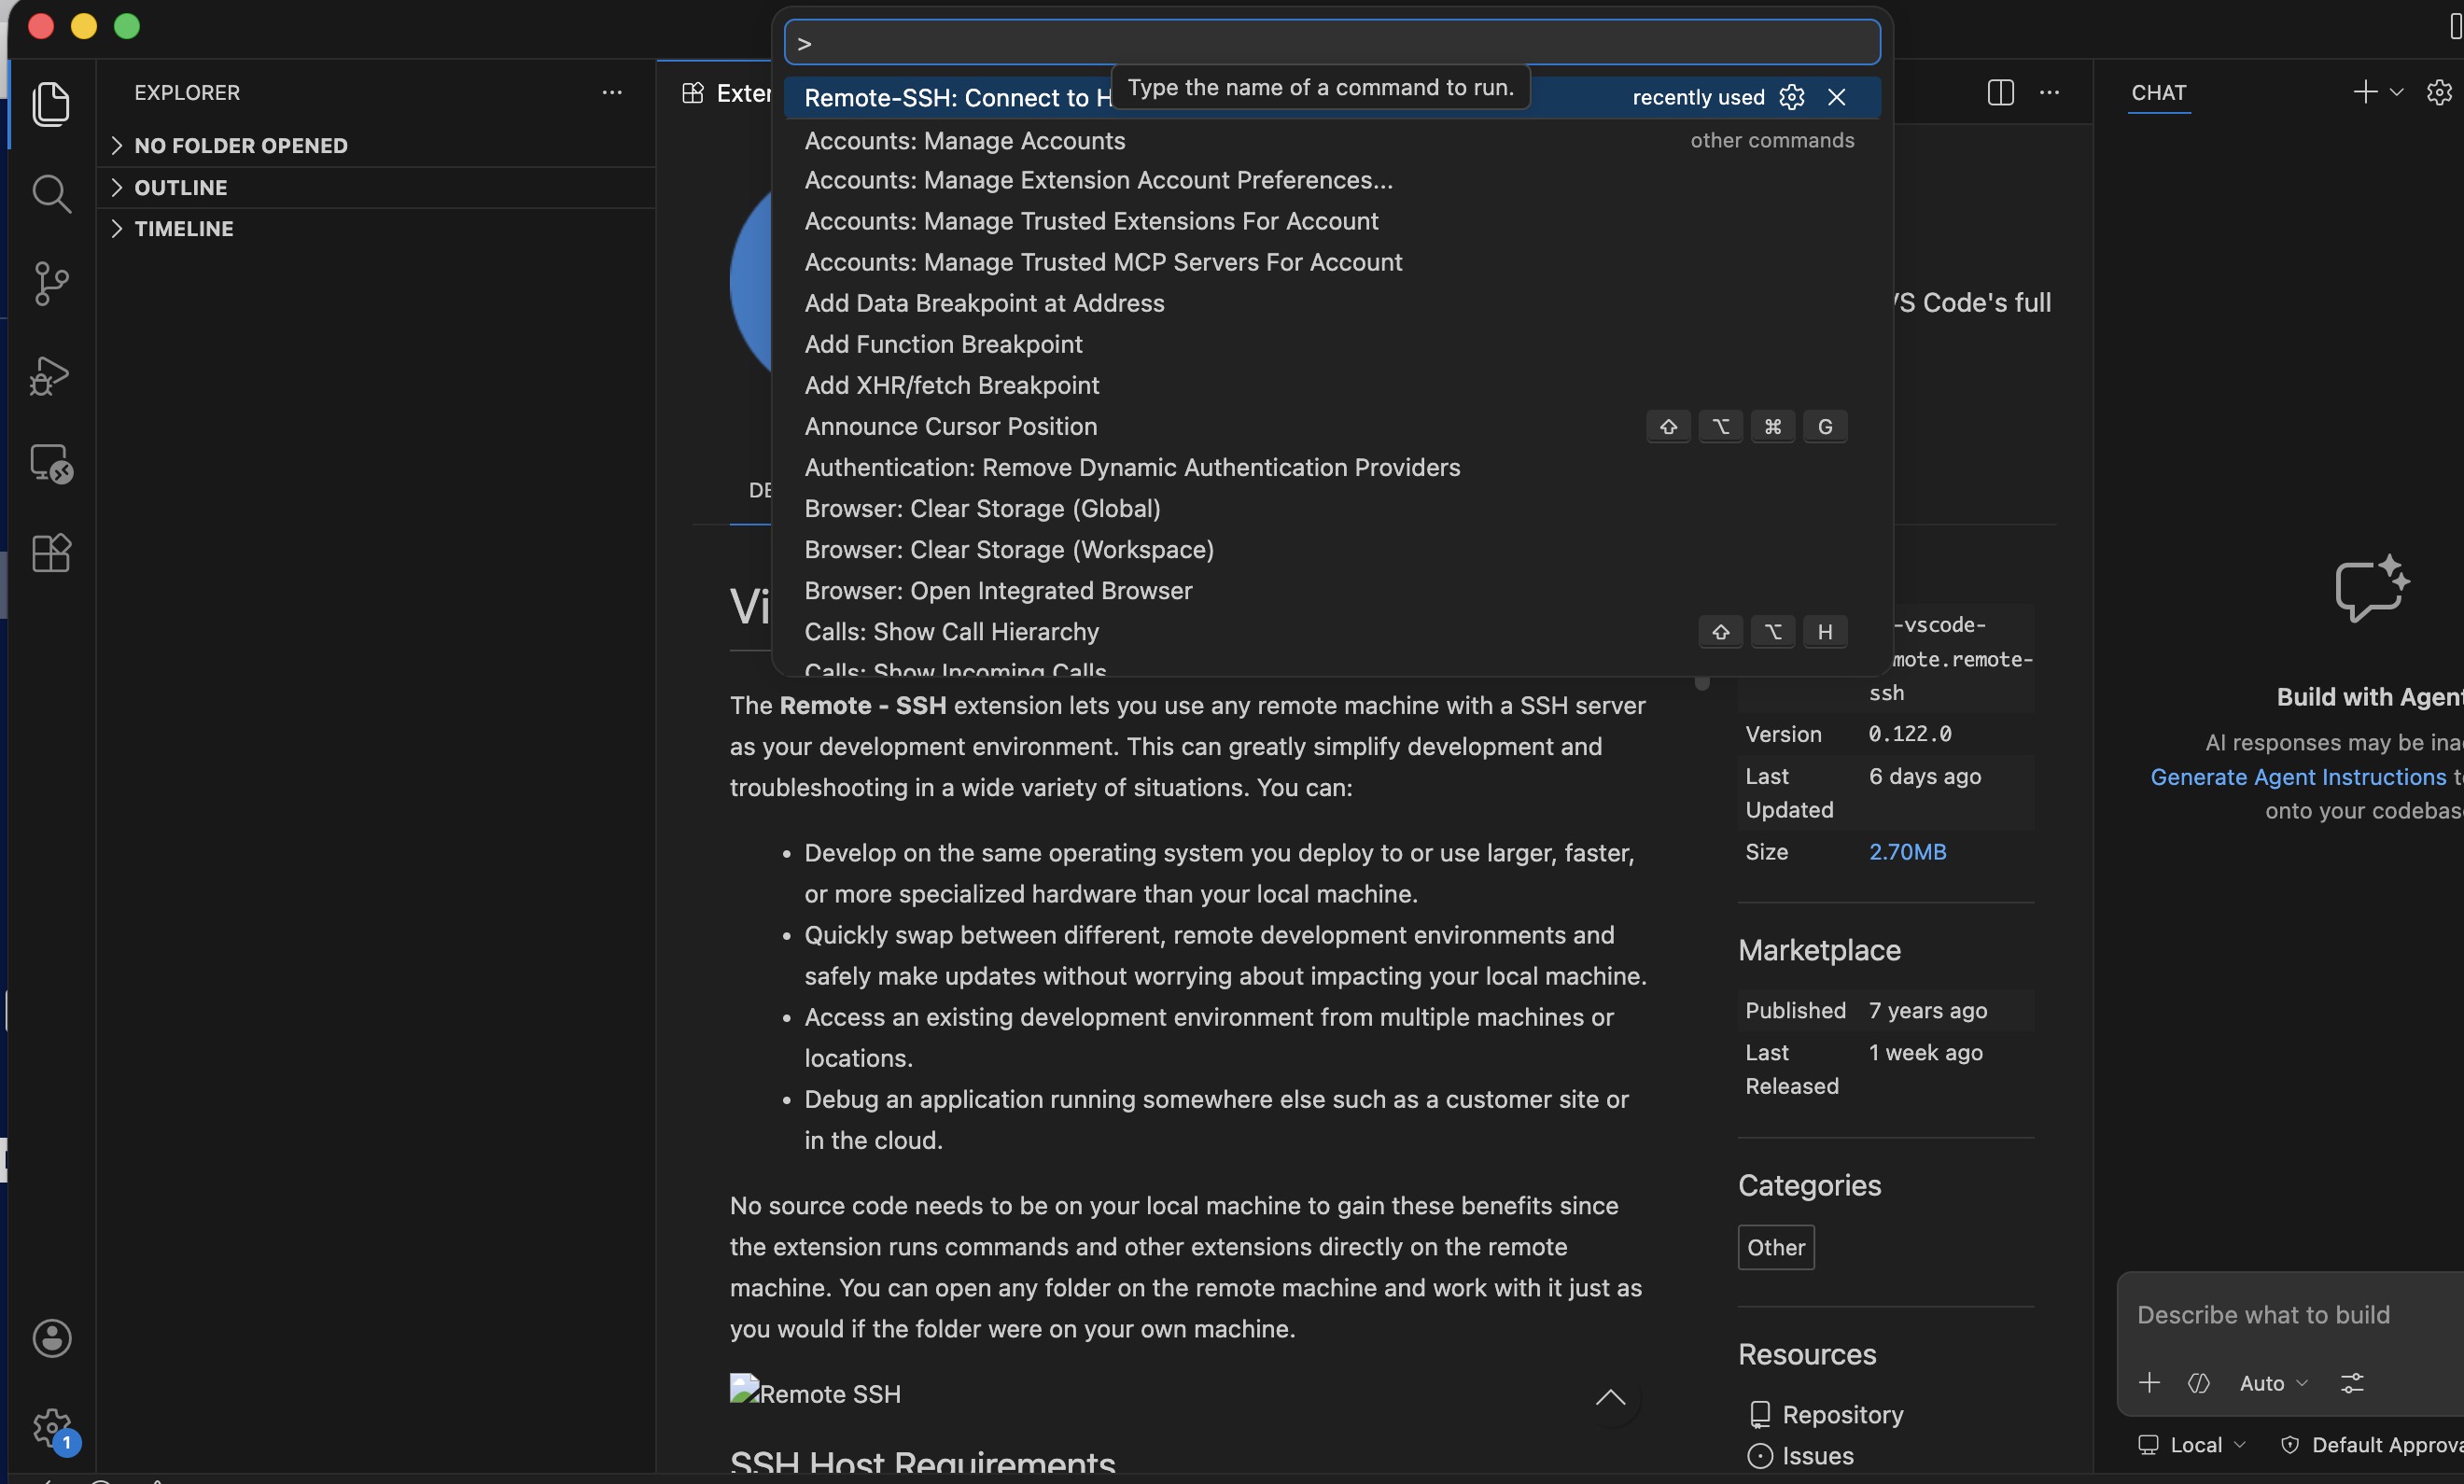Open the Explorer view in activity bar
The height and width of the screenshot is (1484, 2464).
51,104
